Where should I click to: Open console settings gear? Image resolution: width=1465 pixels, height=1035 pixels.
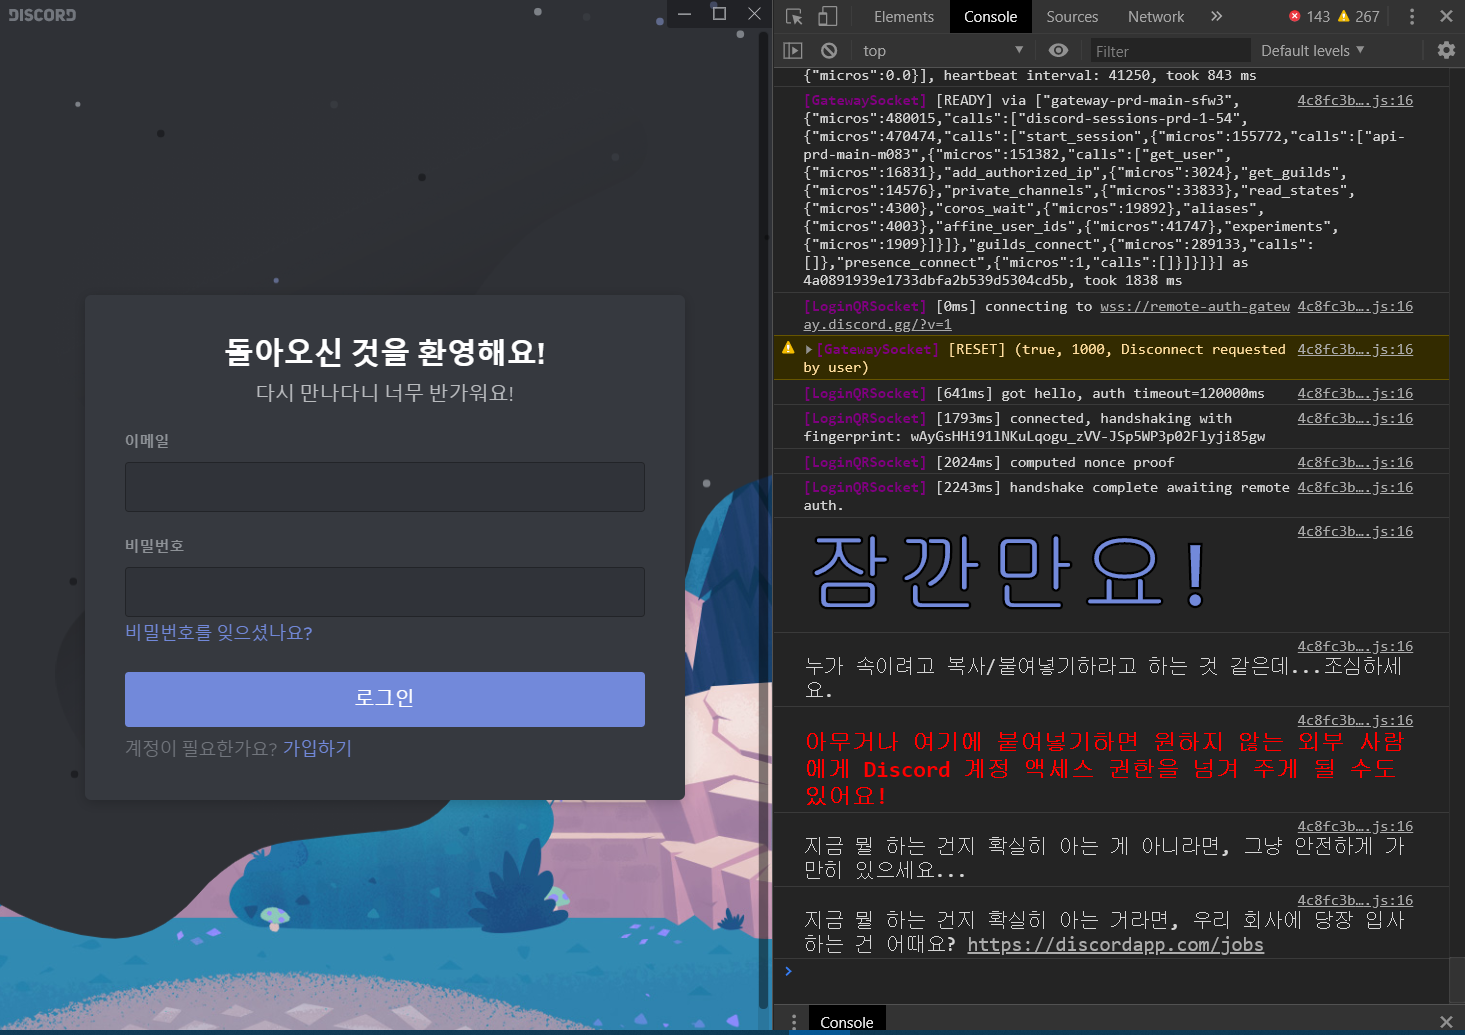[x=1446, y=50]
